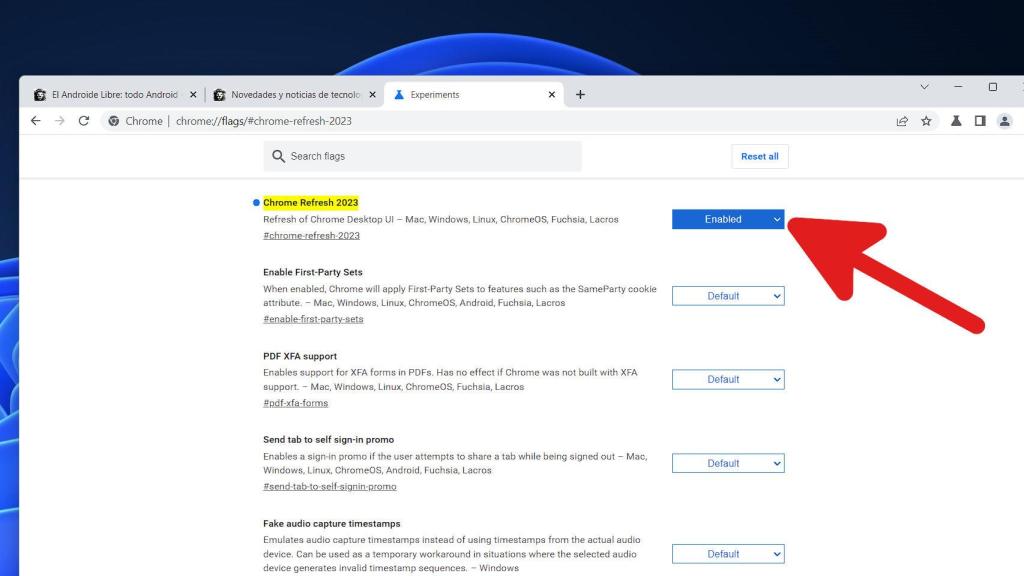Bookmark this page with the star icon
Image resolution: width=1024 pixels, height=576 pixels.
pos(926,121)
